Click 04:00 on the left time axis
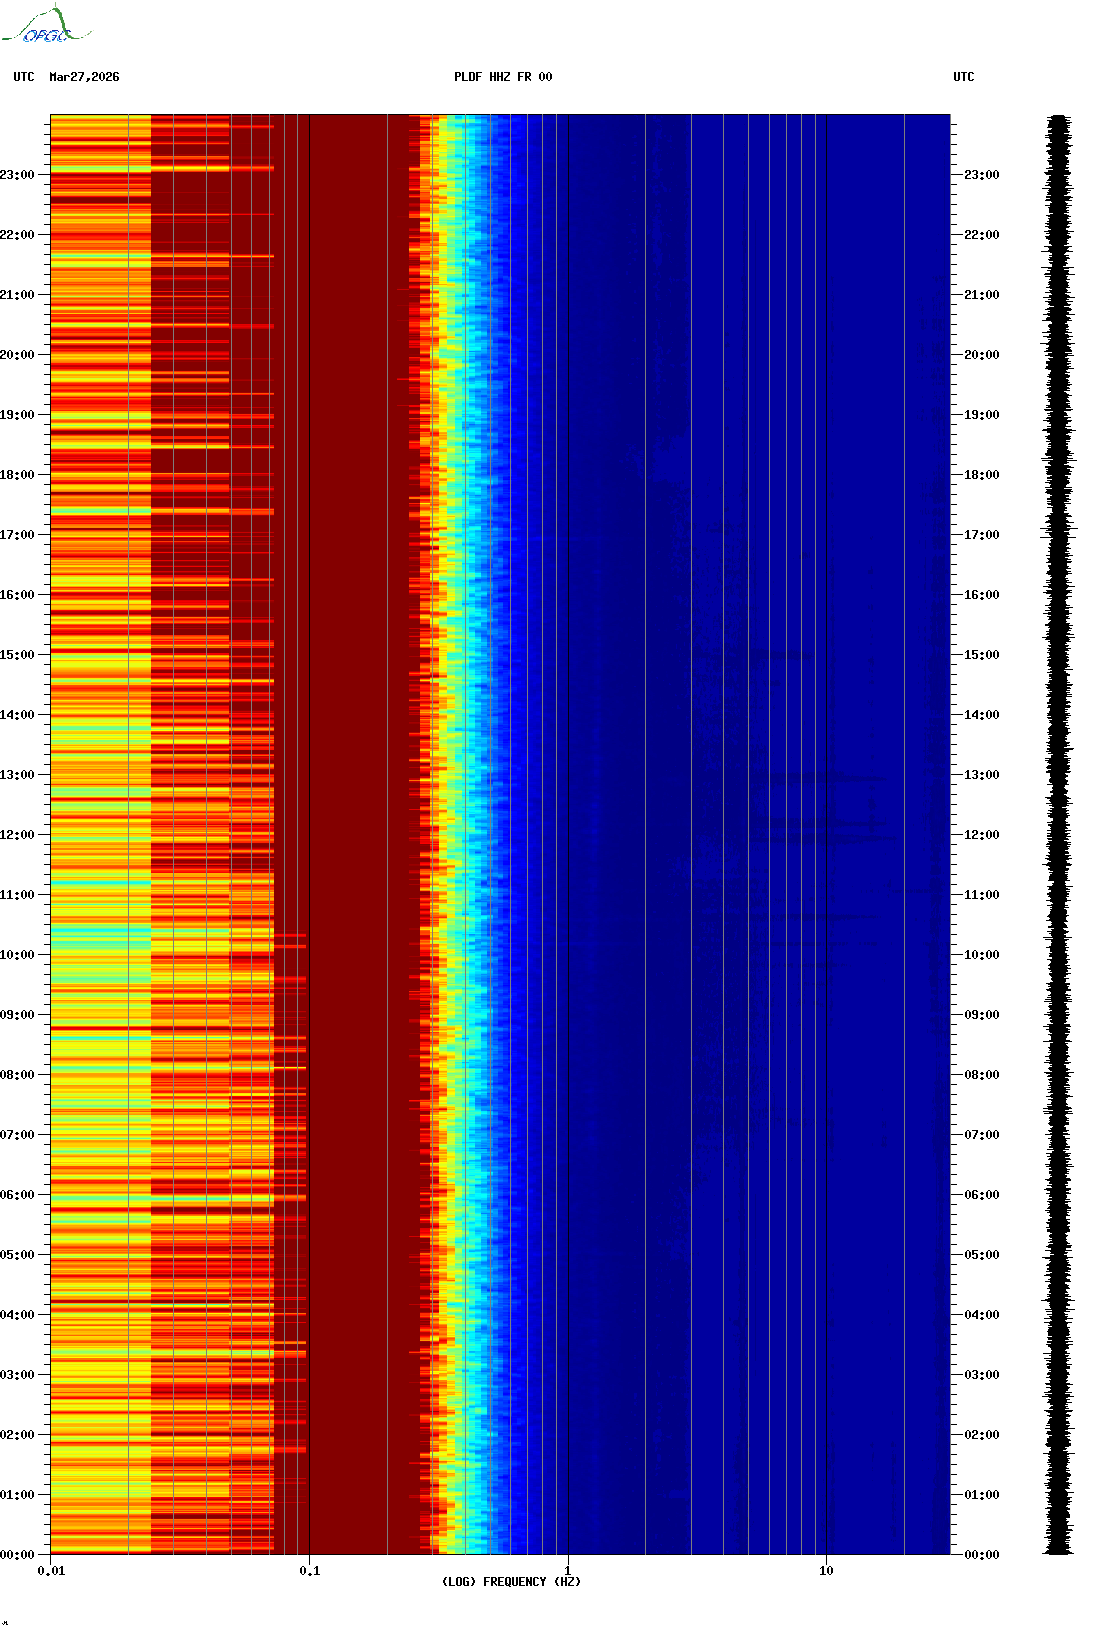 pos(17,1315)
